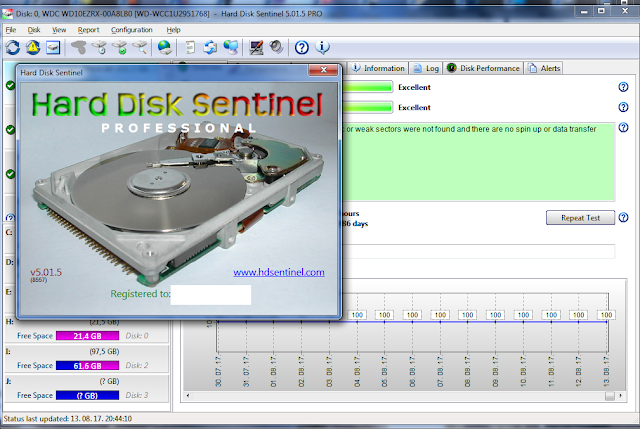Click the chart scrollbar right arrow
Image resolution: width=640 pixels, height=429 pixels.
point(621,396)
